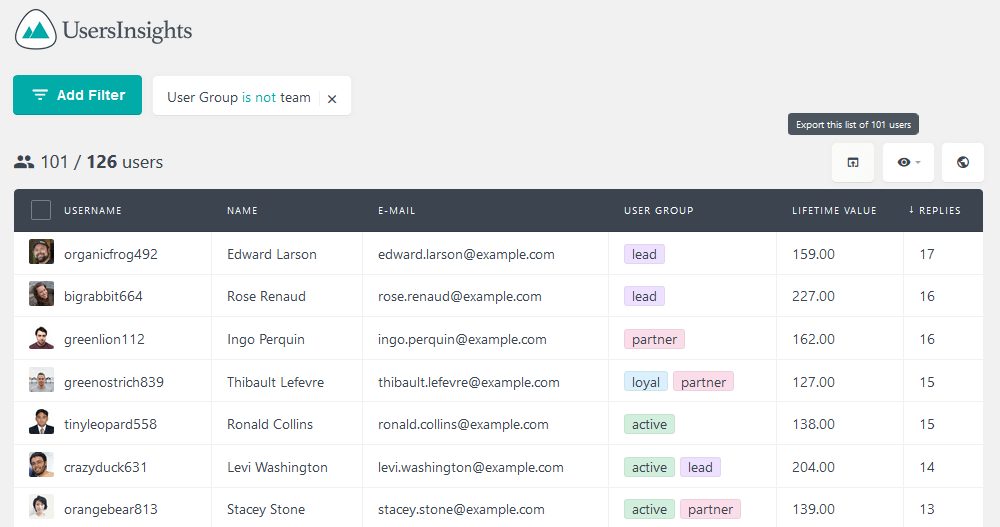Screen dimensions: 1000x527
Task: Click organicfrog492's avatar thumbnail
Action: click(41, 252)
